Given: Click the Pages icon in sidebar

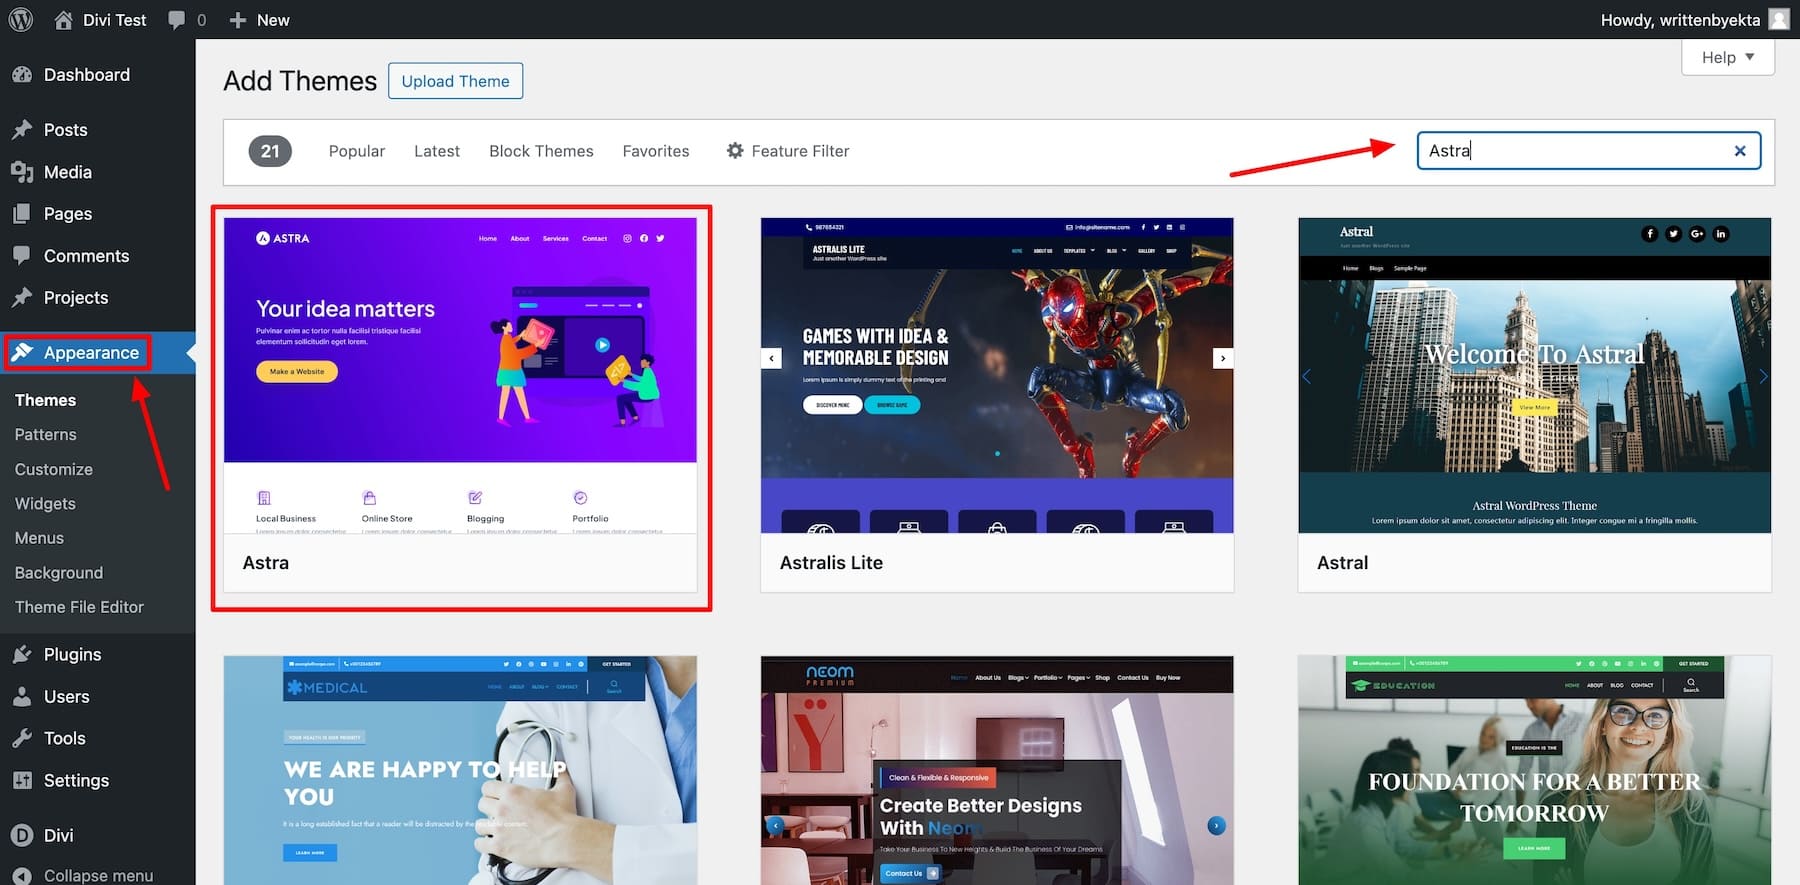Looking at the screenshot, I should pyautogui.click(x=22, y=214).
